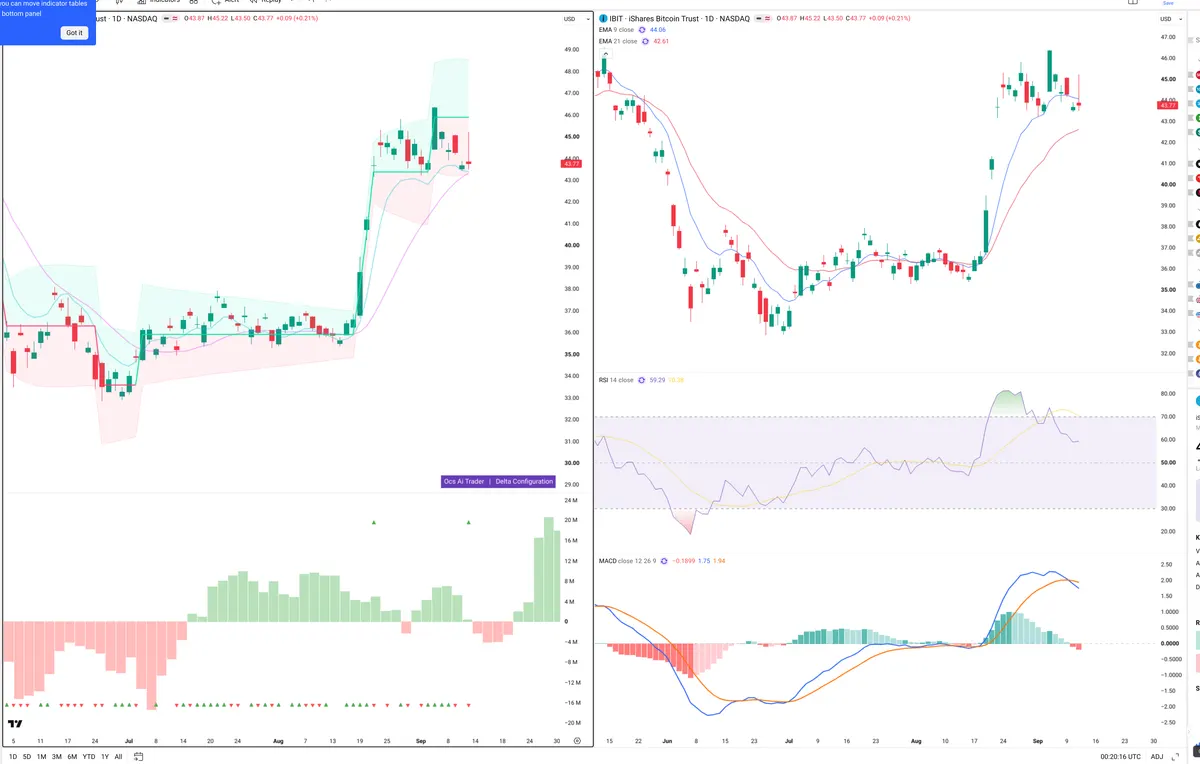Viewport: 1200px width, 764px height.
Task: Select the 5D time range
Action: (x=27, y=757)
